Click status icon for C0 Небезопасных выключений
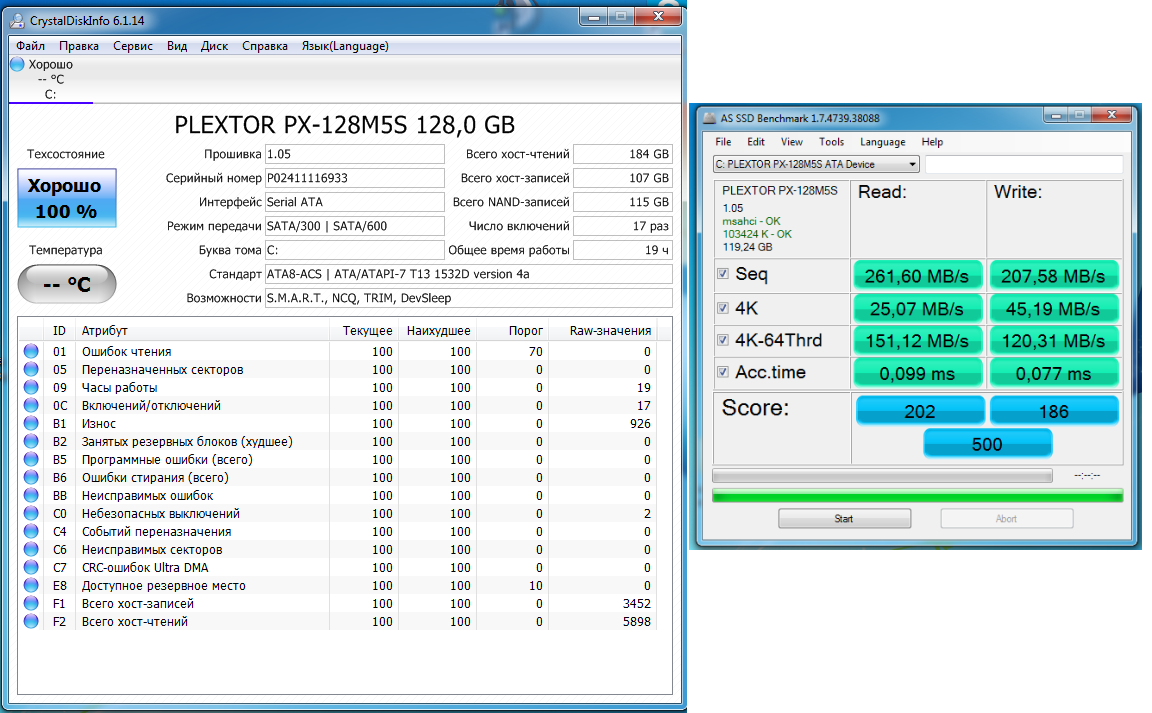Viewport: 1152px width, 713px height. [x=31, y=513]
